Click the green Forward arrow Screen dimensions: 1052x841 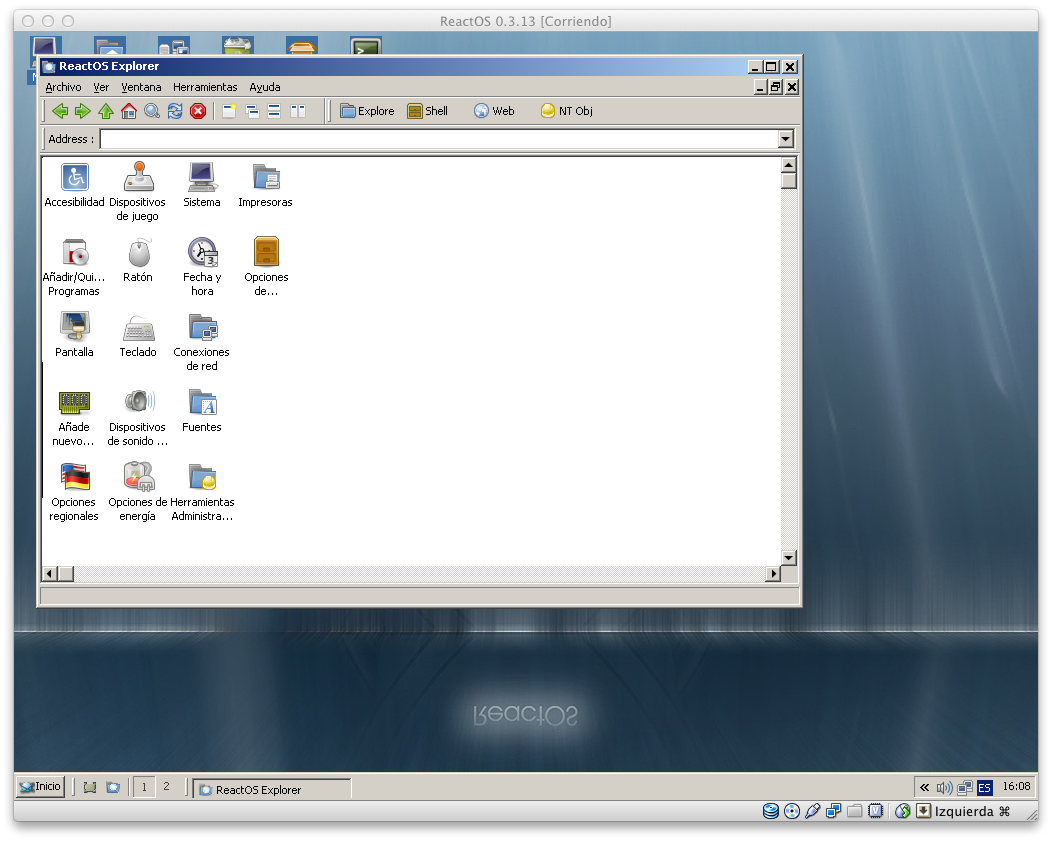[83, 111]
